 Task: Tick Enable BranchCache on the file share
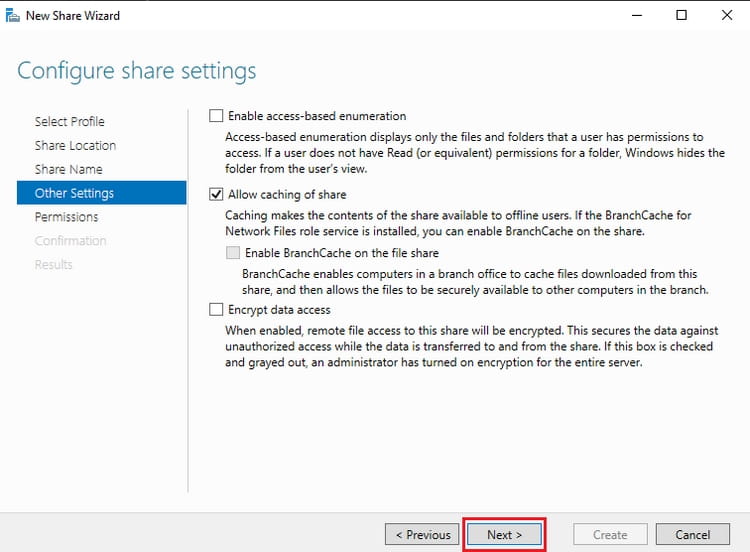233,253
